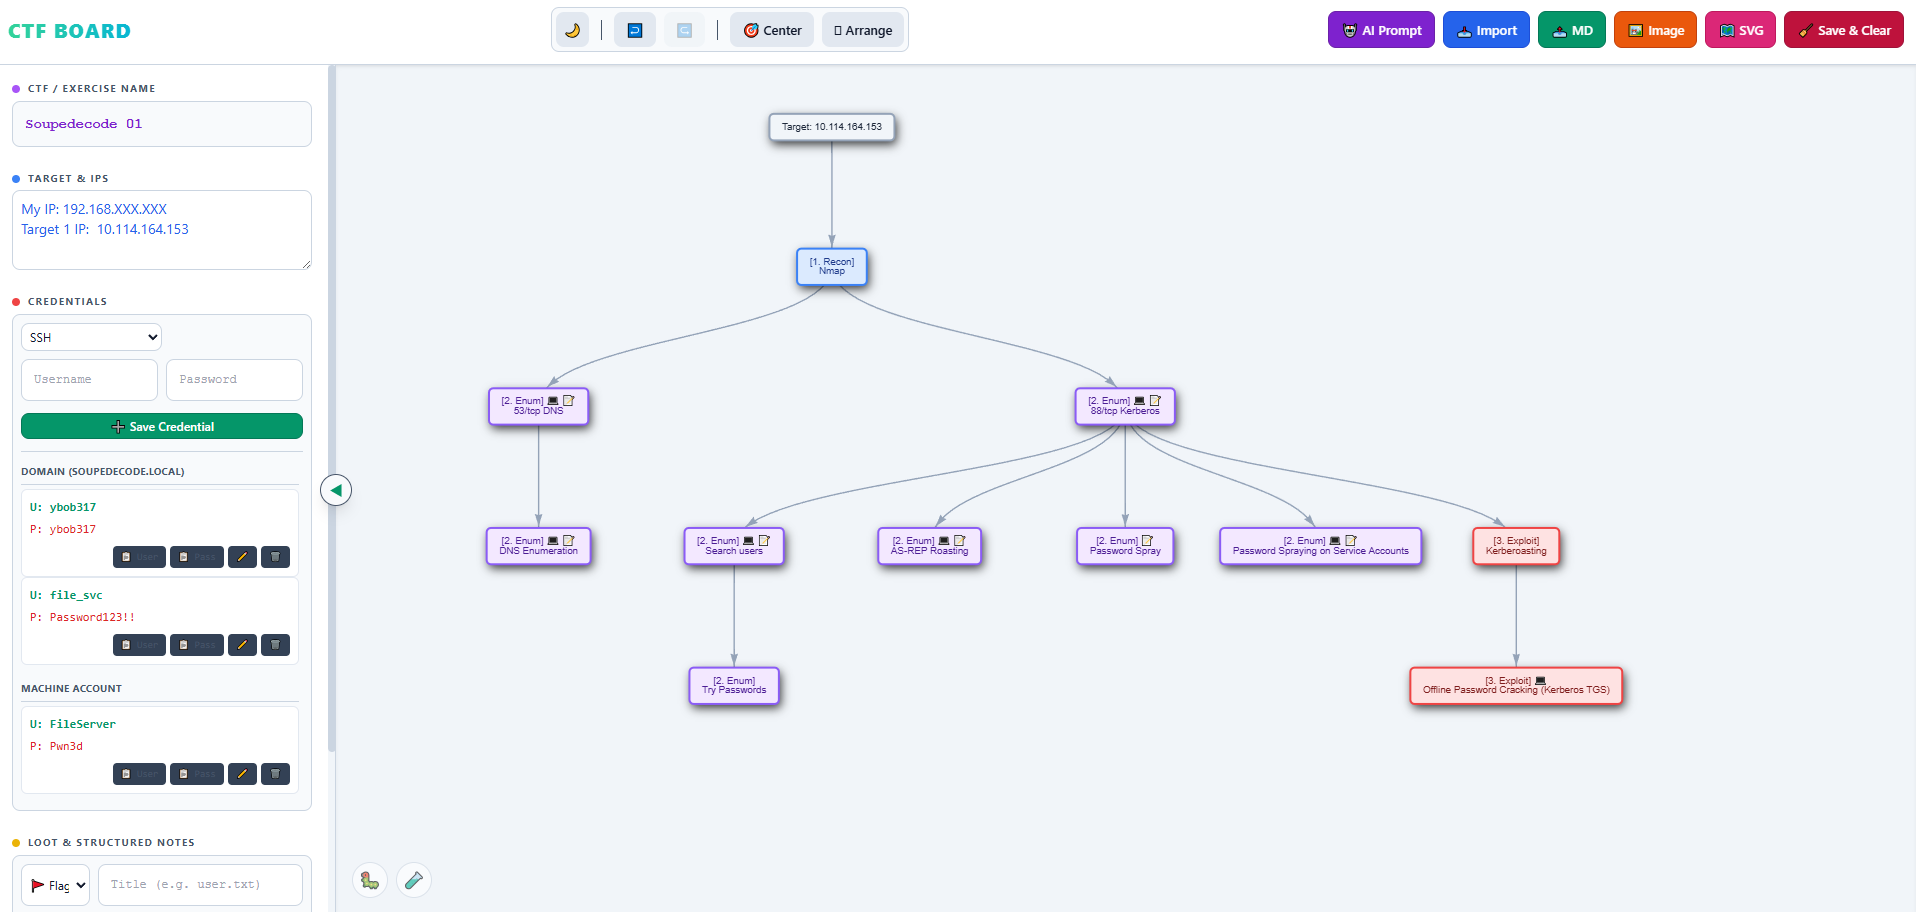This screenshot has width=1916, height=912.
Task: Select the AS-REP Roasting node
Action: tap(929, 546)
